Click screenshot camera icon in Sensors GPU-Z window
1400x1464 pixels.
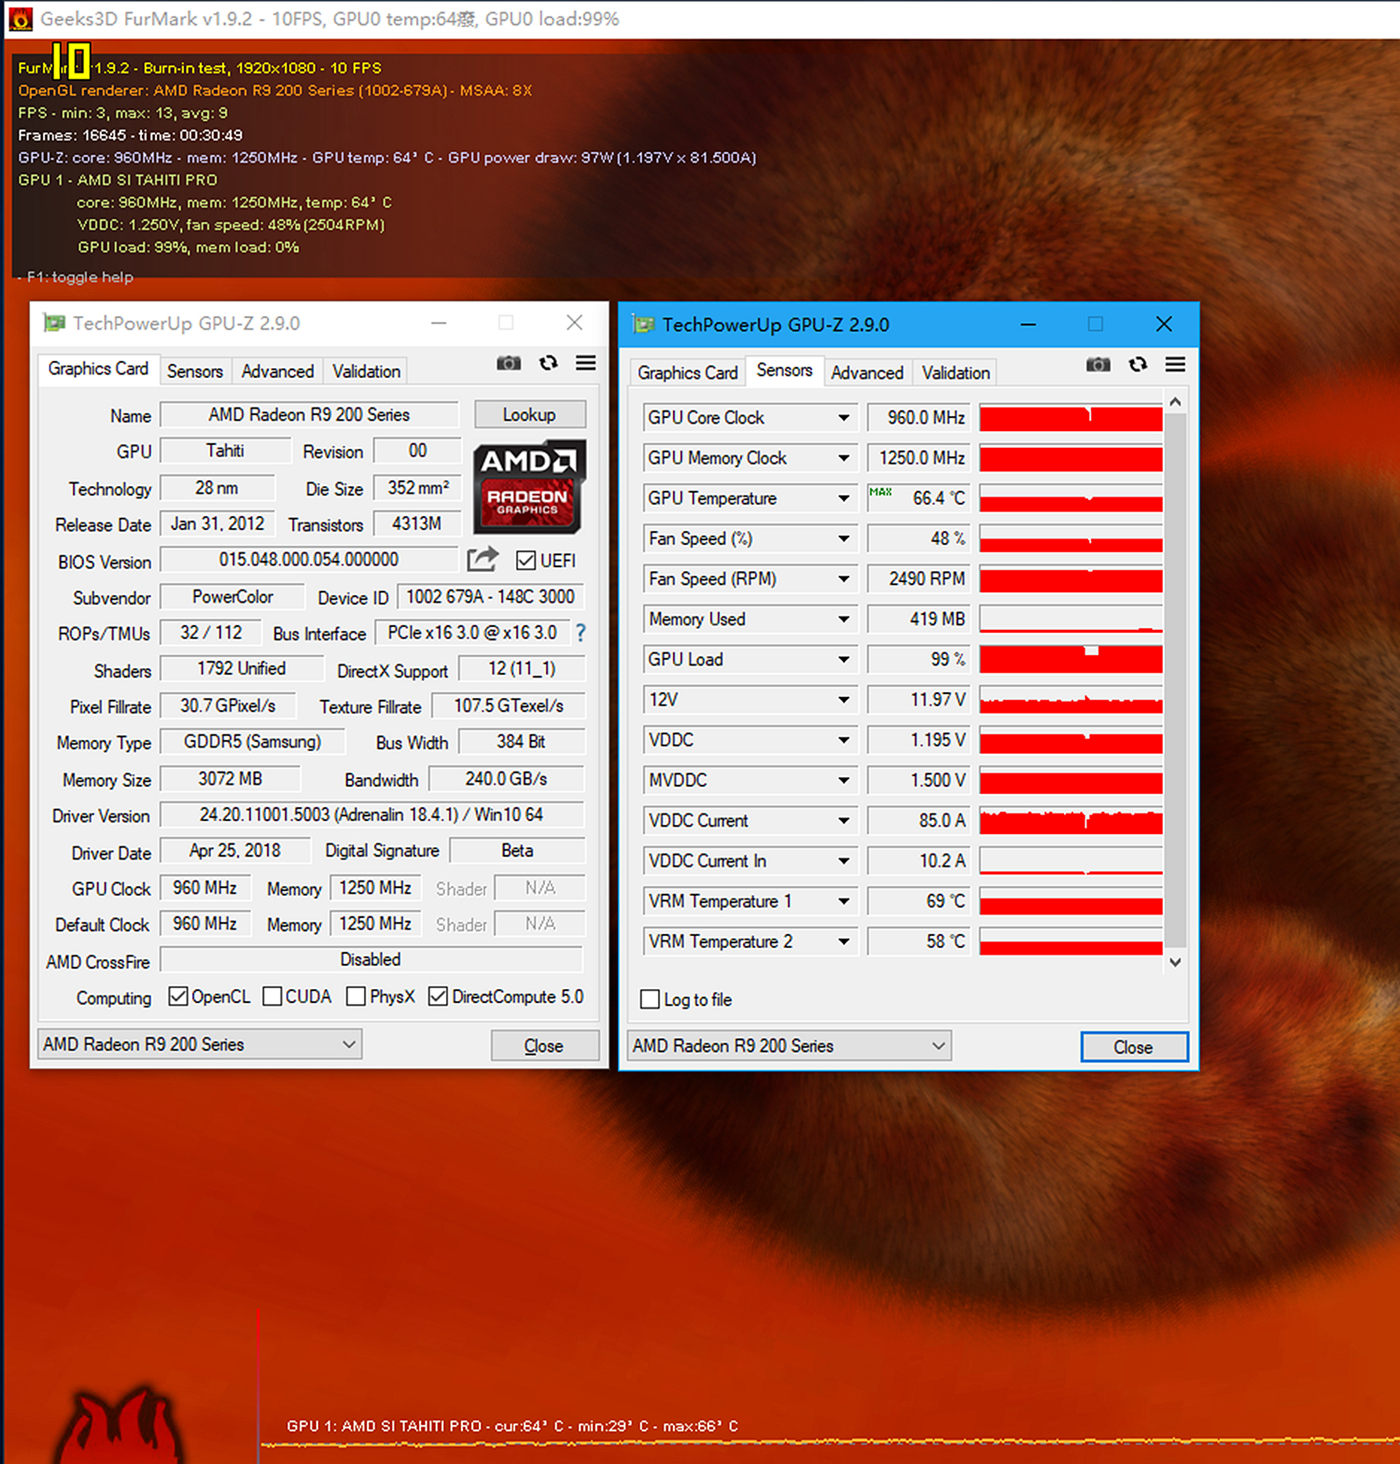coord(1098,365)
